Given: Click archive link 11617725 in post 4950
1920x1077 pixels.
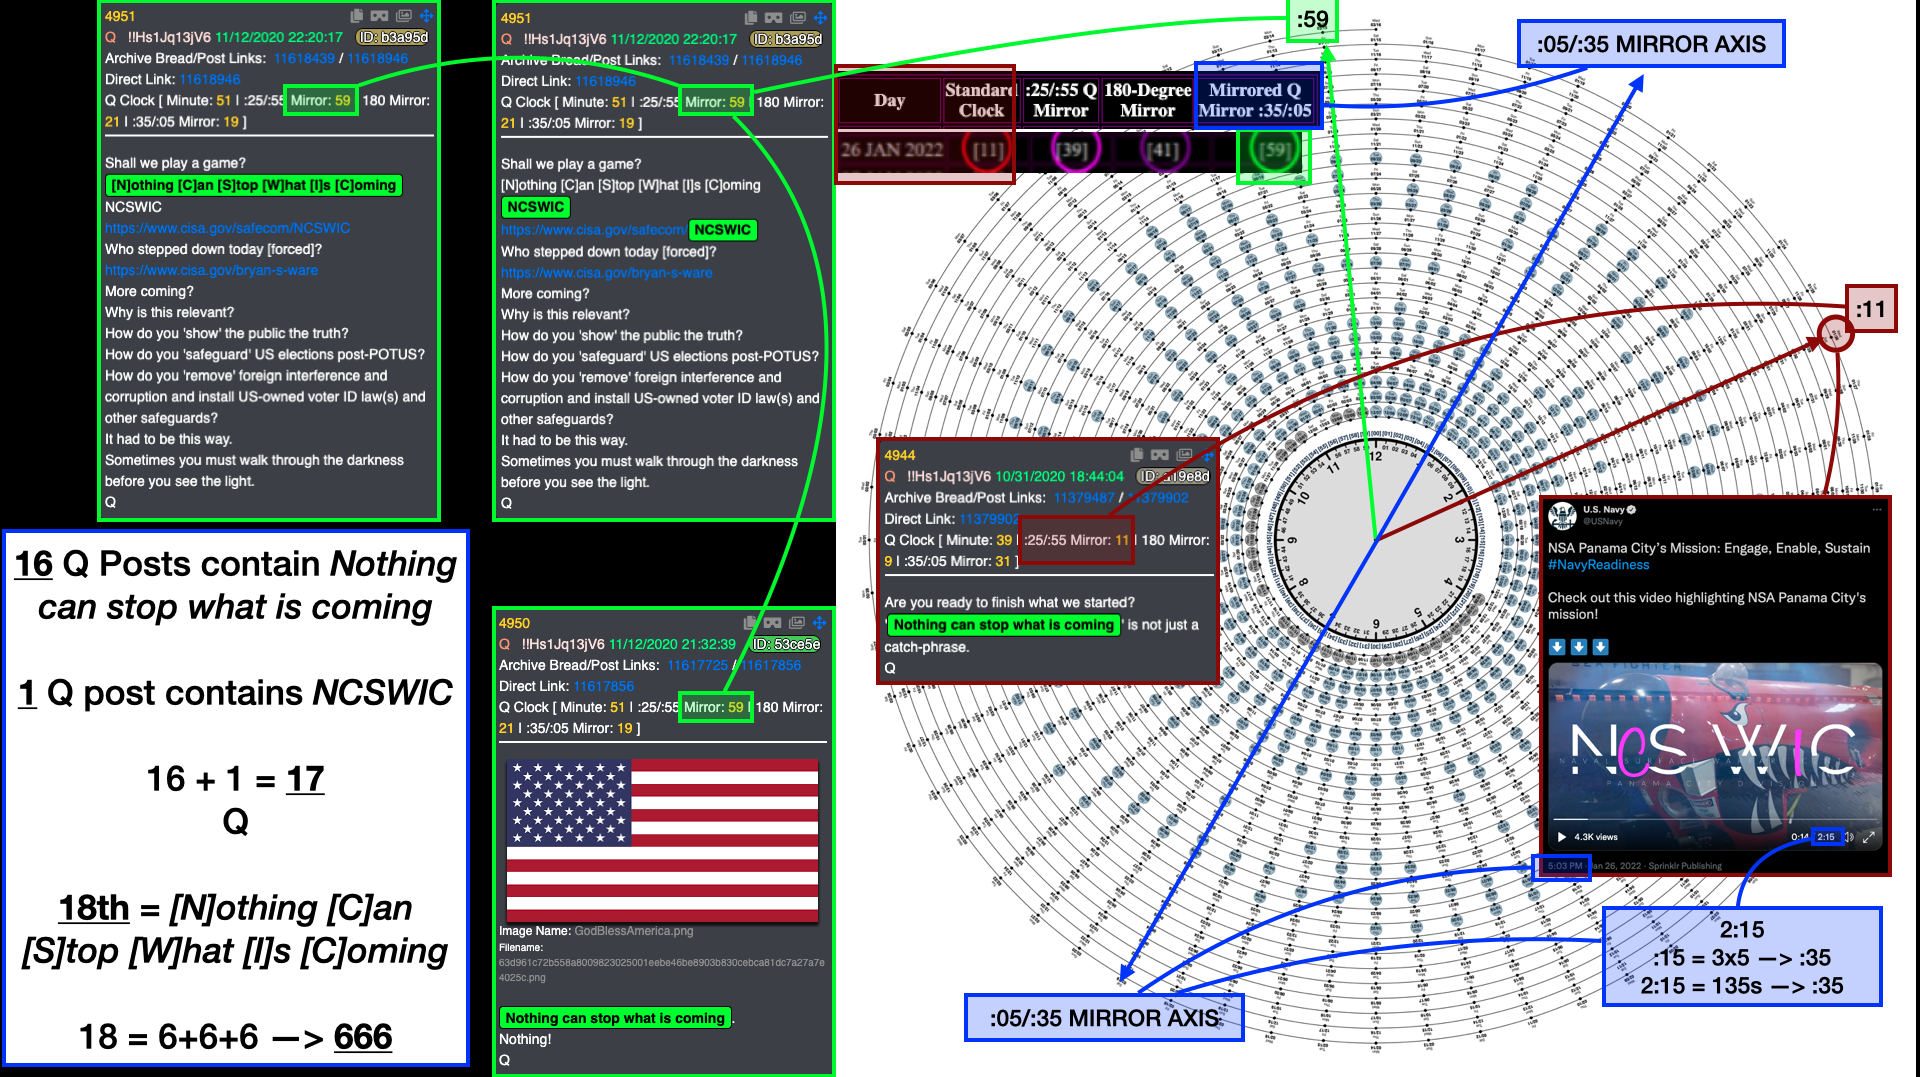Looking at the screenshot, I should [x=698, y=665].
